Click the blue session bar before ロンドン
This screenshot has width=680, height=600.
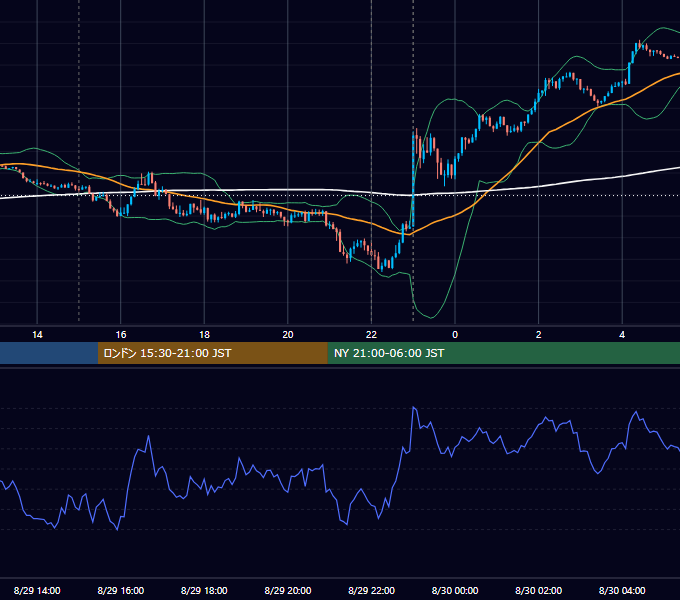tap(49, 353)
